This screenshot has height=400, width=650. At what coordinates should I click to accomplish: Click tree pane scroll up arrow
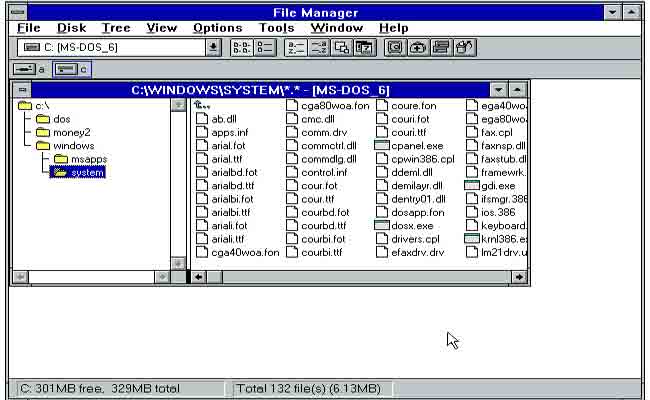(178, 105)
